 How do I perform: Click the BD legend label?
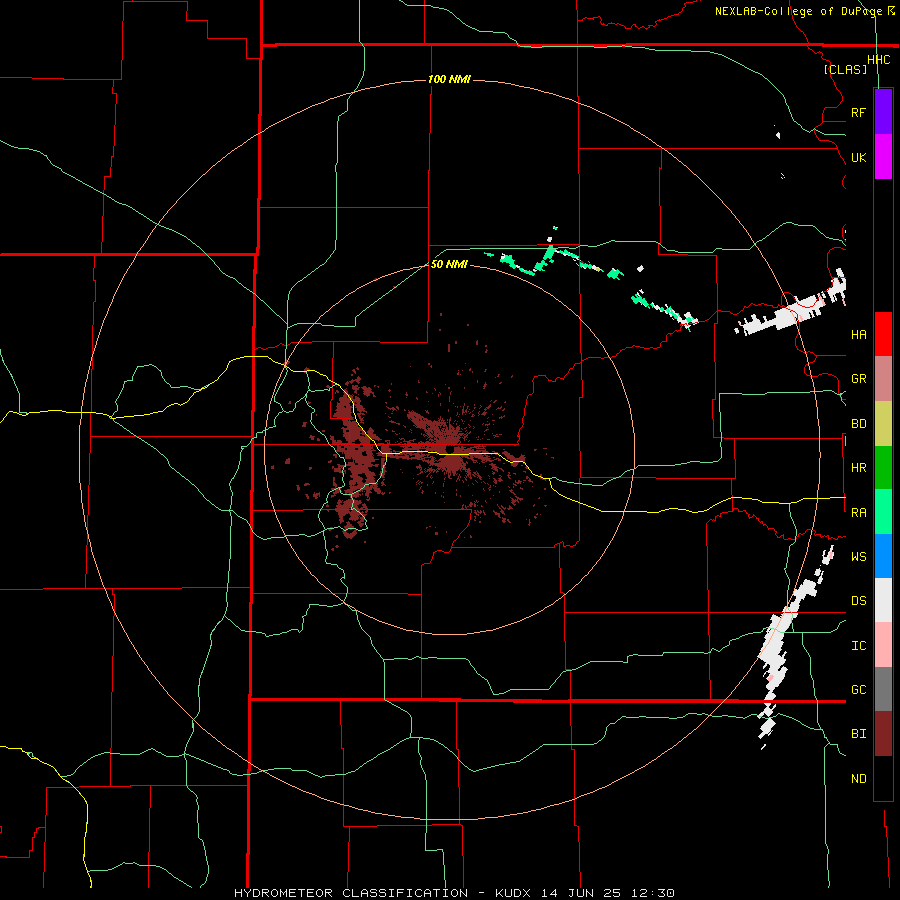point(858,424)
